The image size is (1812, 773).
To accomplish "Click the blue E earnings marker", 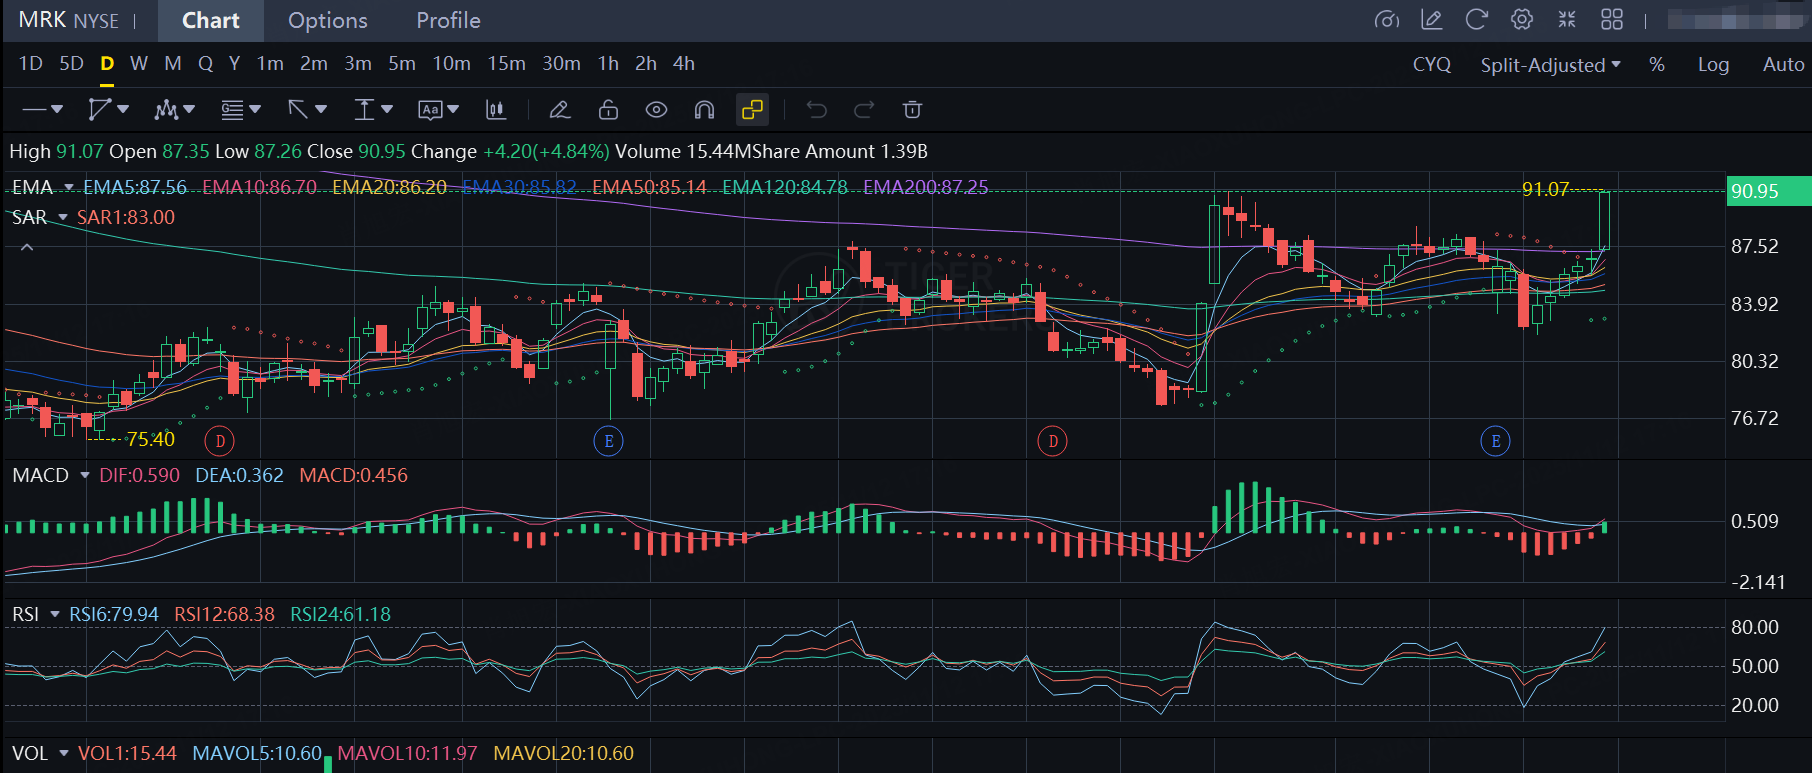I will point(608,441).
